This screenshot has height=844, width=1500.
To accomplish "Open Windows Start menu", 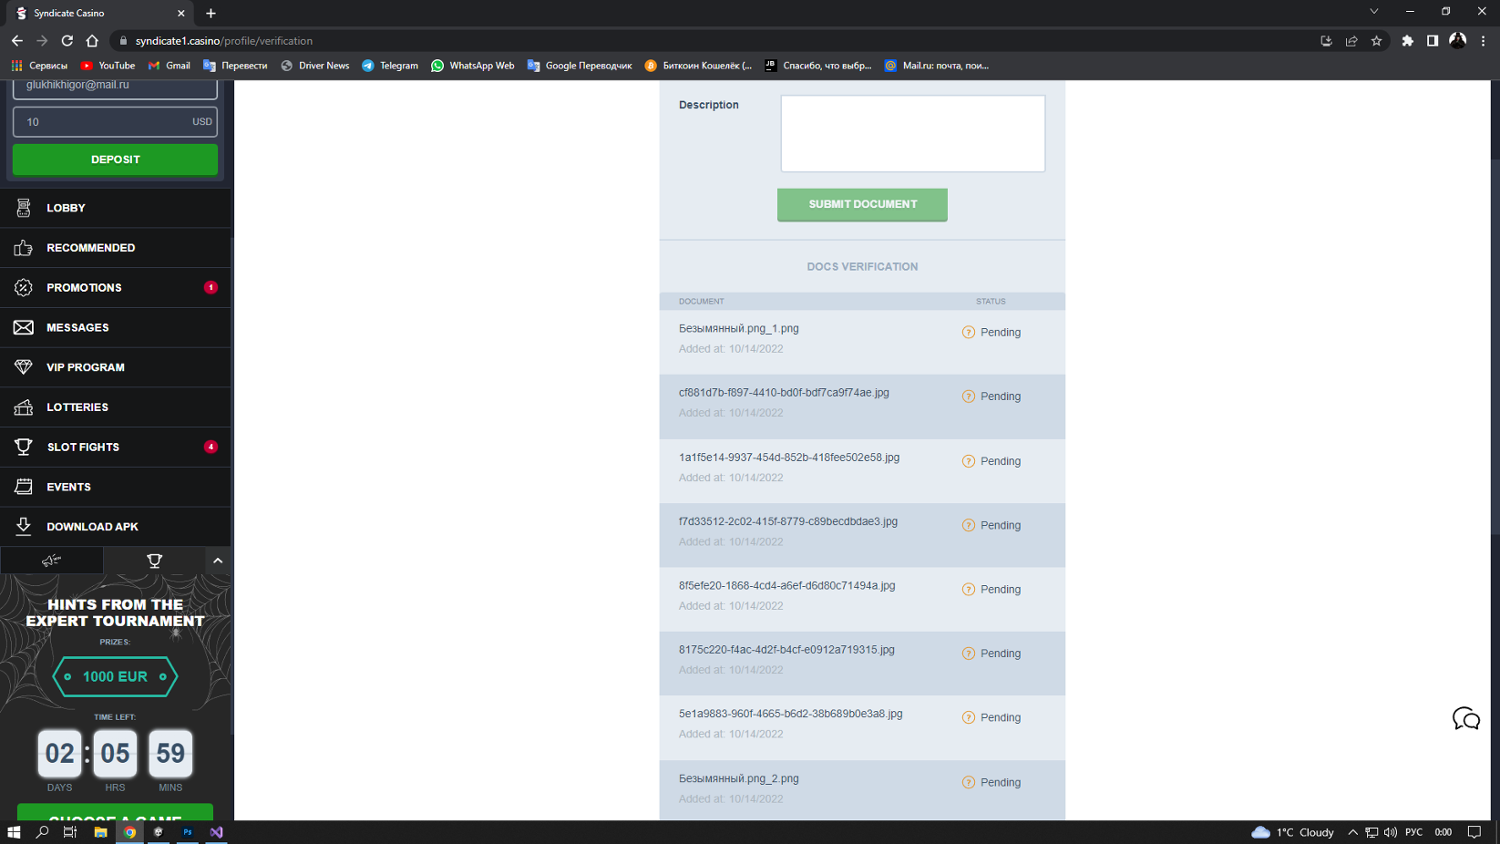I will pyautogui.click(x=14, y=832).
